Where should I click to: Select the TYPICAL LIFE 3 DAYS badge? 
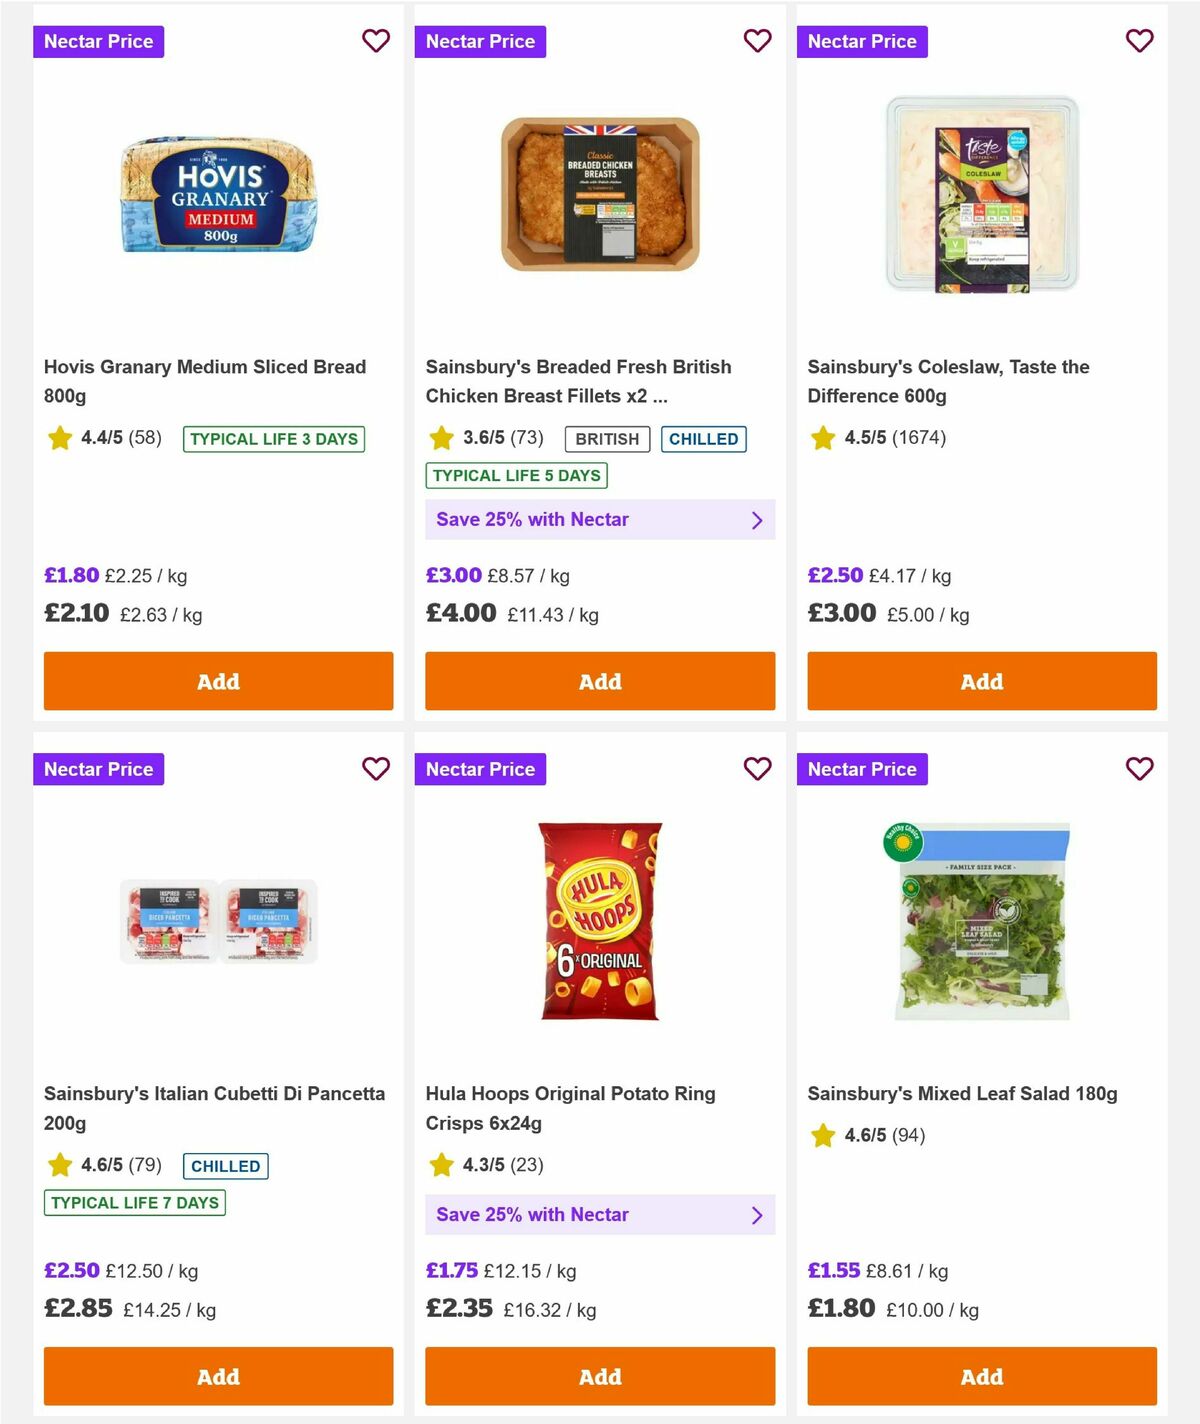click(x=273, y=439)
